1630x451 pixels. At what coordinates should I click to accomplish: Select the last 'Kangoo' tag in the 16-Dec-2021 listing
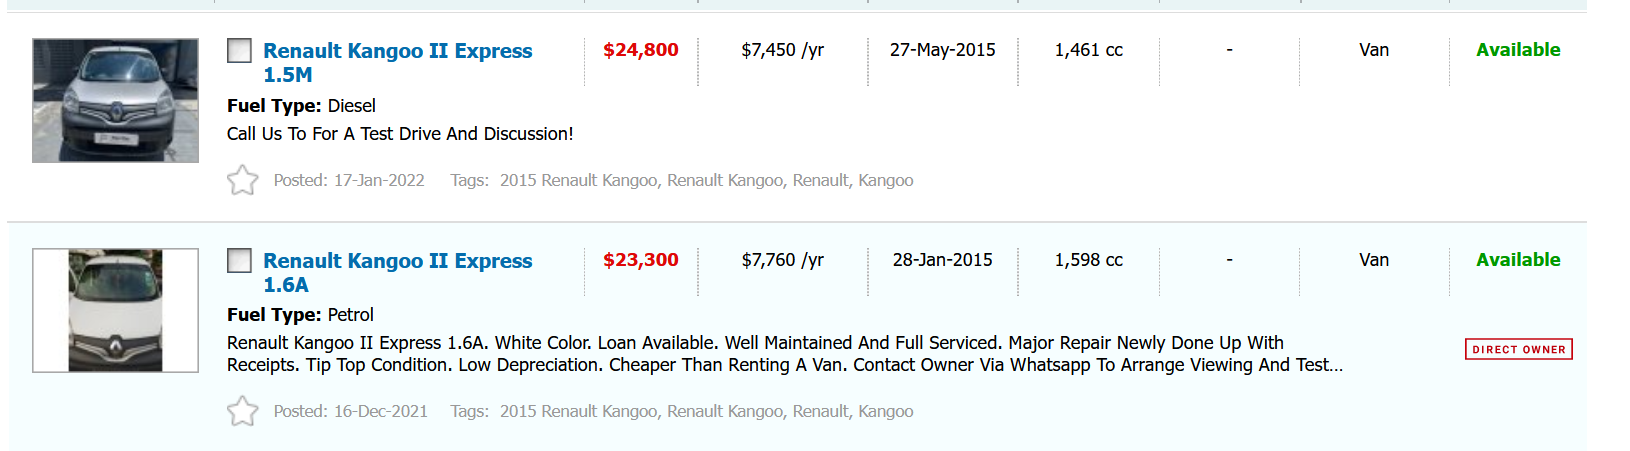pyautogui.click(x=885, y=411)
